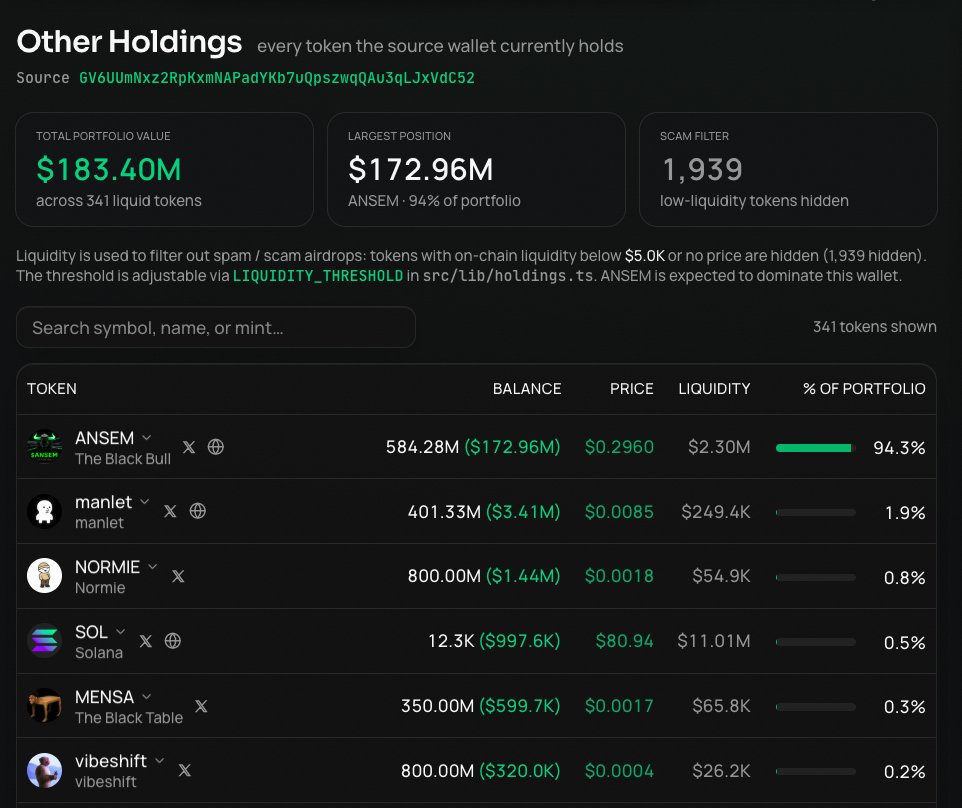This screenshot has width=962, height=808.
Task: Click manlet liquidity $249.4K
Action: click(716, 512)
